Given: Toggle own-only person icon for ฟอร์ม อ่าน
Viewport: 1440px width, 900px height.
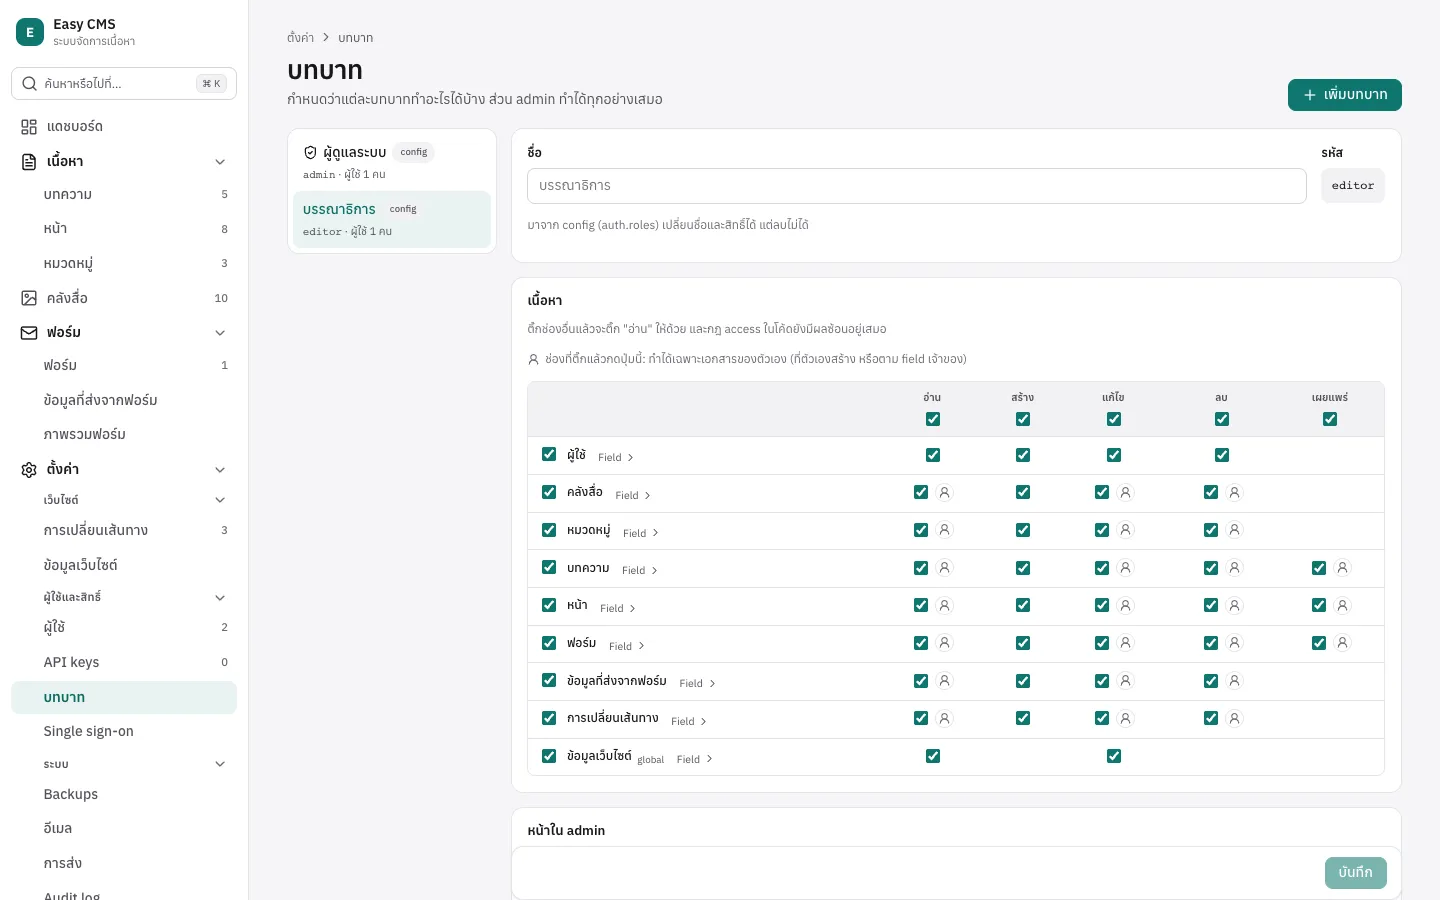Looking at the screenshot, I should (945, 643).
